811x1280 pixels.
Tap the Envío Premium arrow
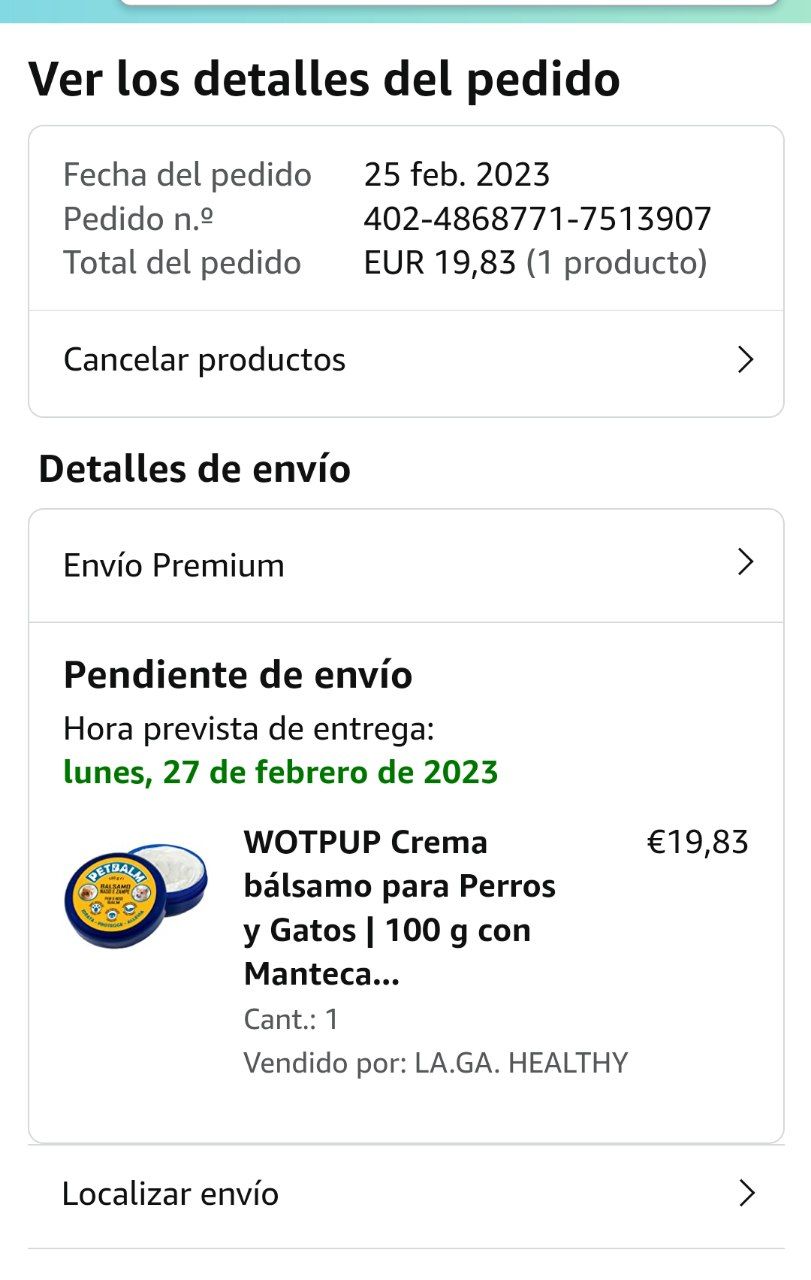[744, 563]
